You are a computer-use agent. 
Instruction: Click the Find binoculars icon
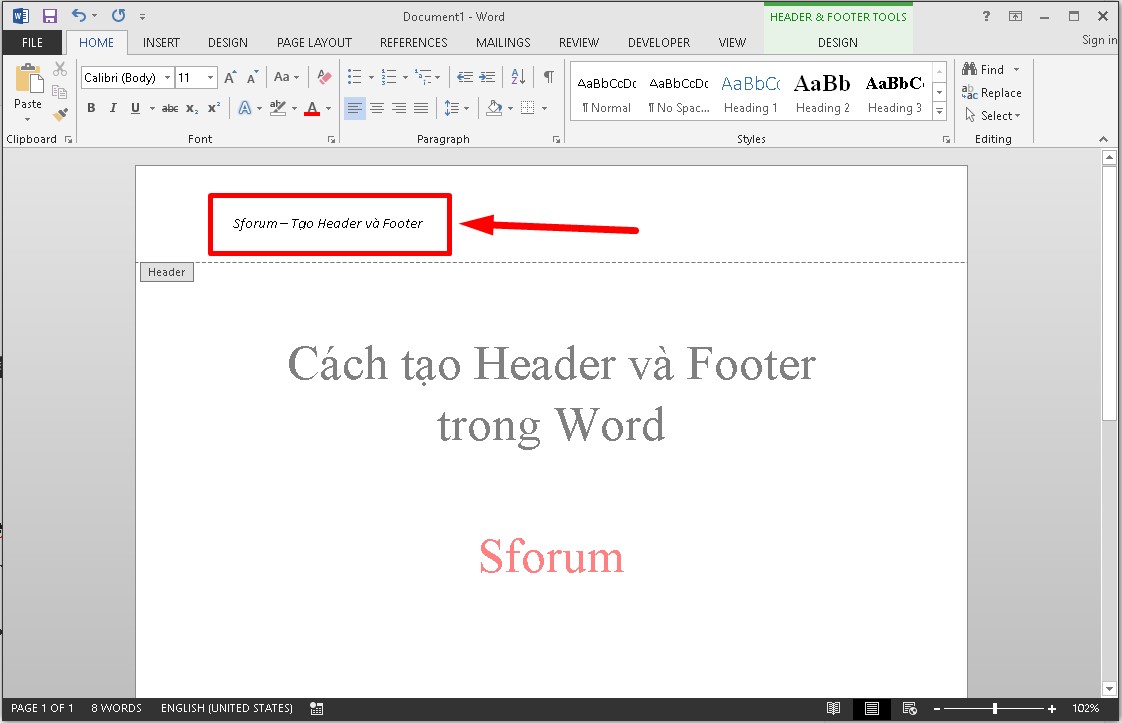(970, 69)
